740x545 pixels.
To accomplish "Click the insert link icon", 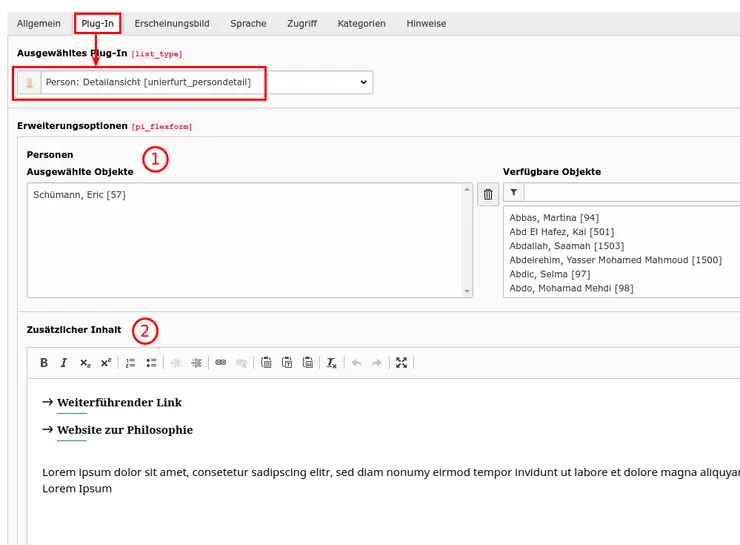I will (x=221, y=363).
